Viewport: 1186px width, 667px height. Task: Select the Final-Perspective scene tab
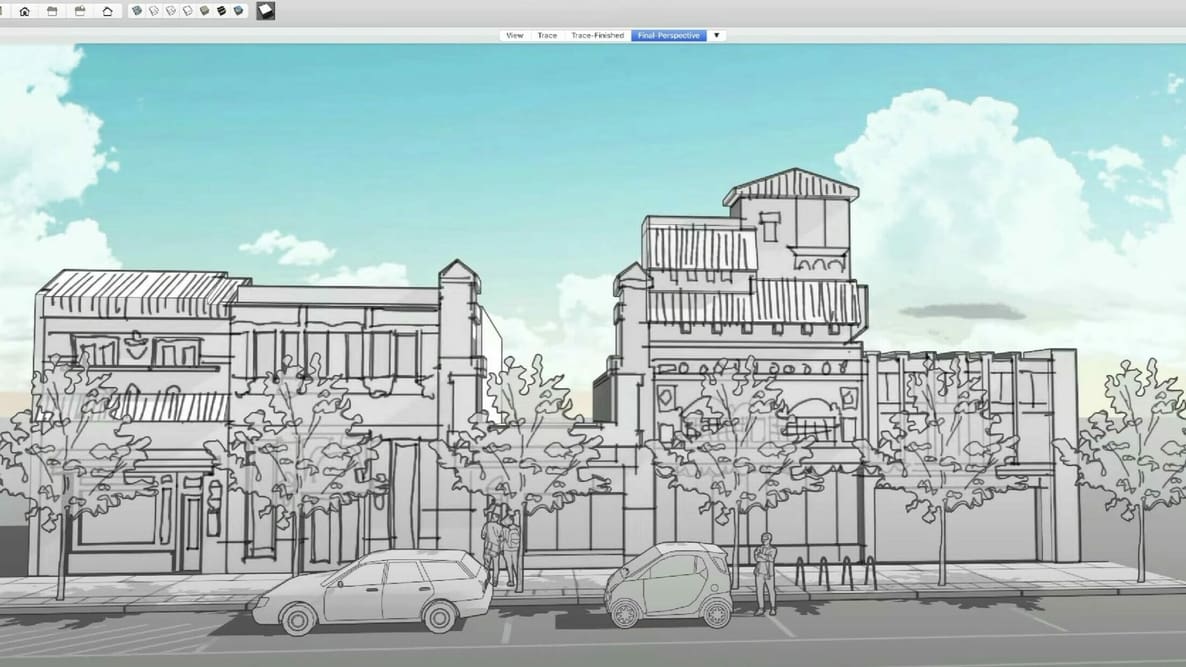point(669,36)
